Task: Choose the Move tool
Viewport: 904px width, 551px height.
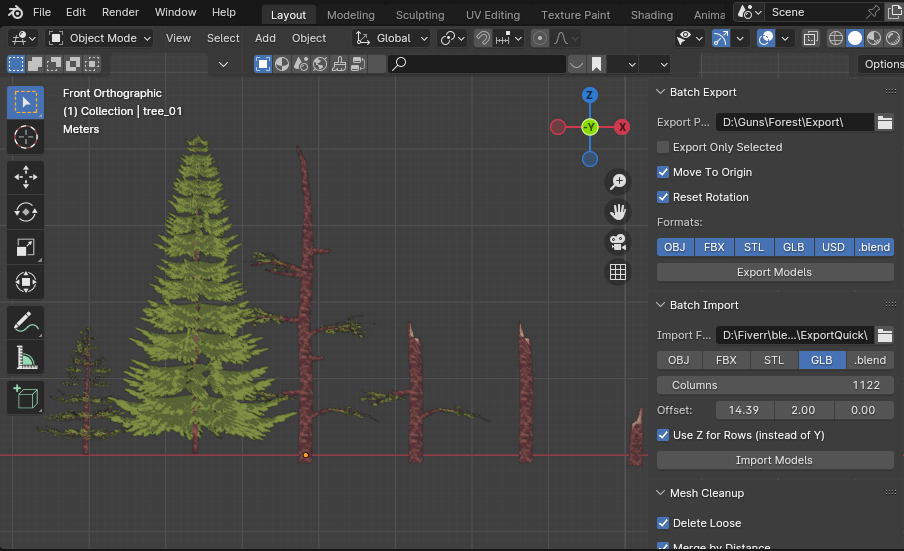Action: click(x=25, y=177)
